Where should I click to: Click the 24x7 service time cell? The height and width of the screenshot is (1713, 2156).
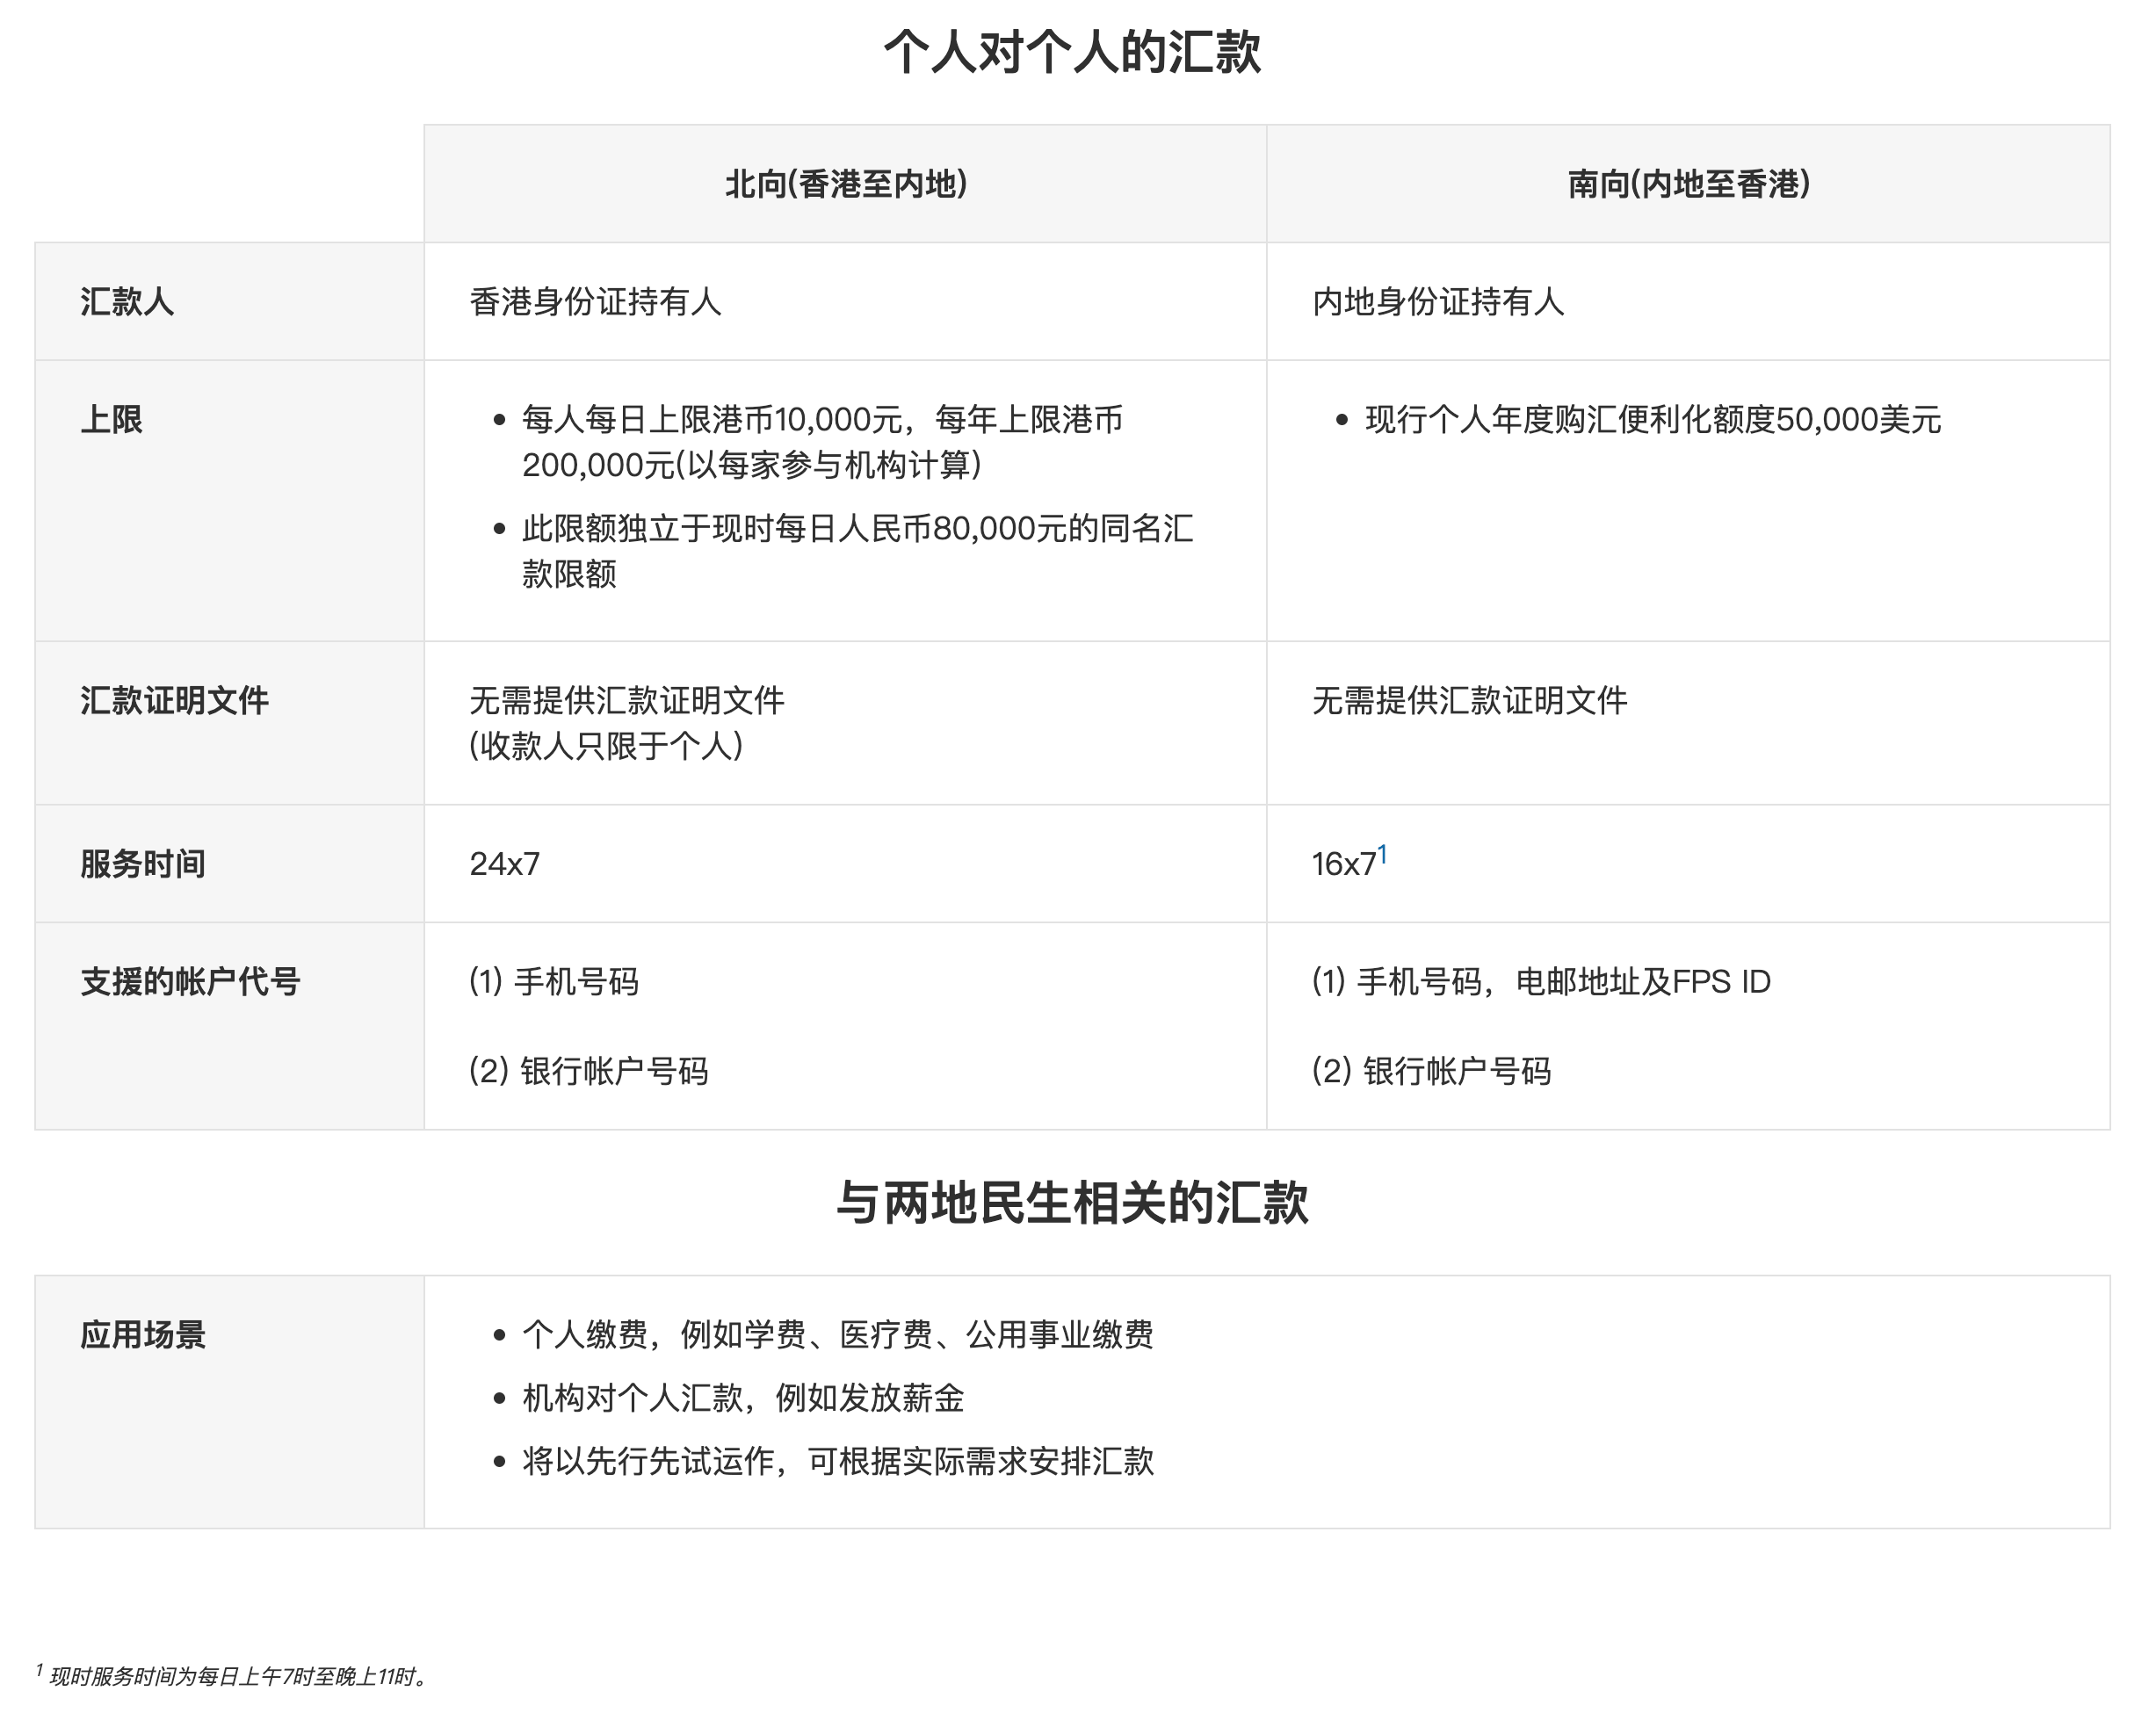[x=504, y=864]
